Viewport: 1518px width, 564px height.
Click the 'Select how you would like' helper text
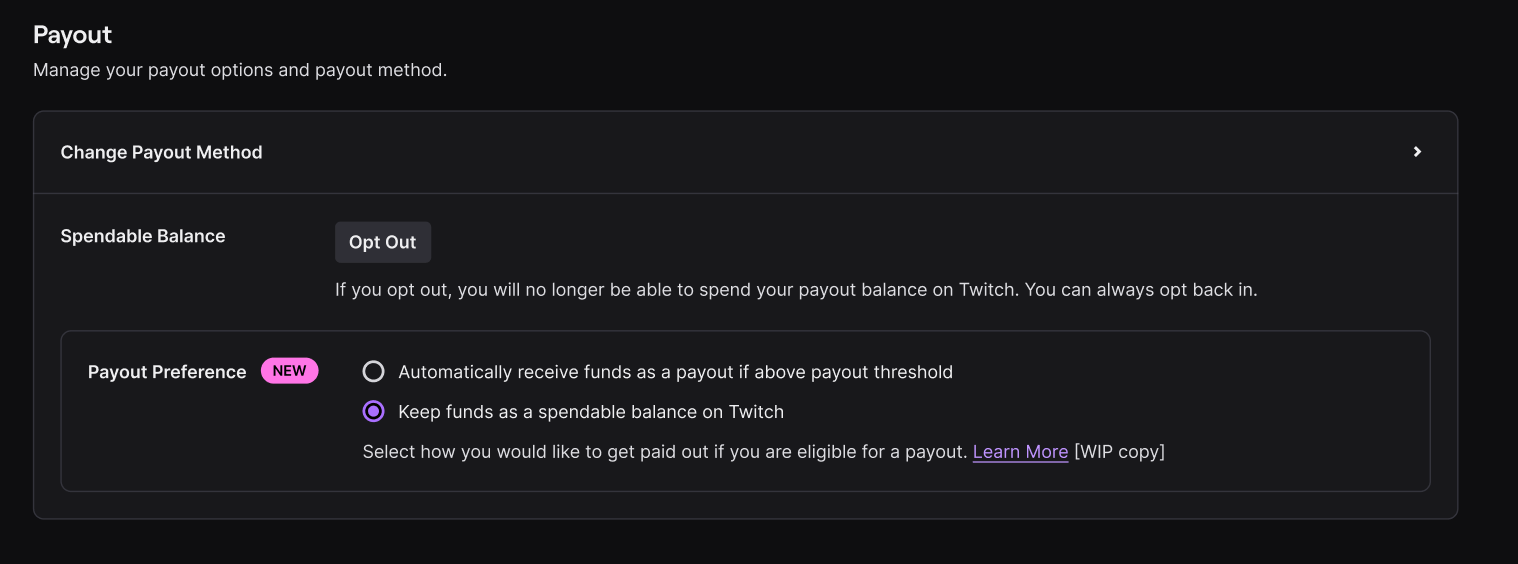pyautogui.click(x=664, y=451)
